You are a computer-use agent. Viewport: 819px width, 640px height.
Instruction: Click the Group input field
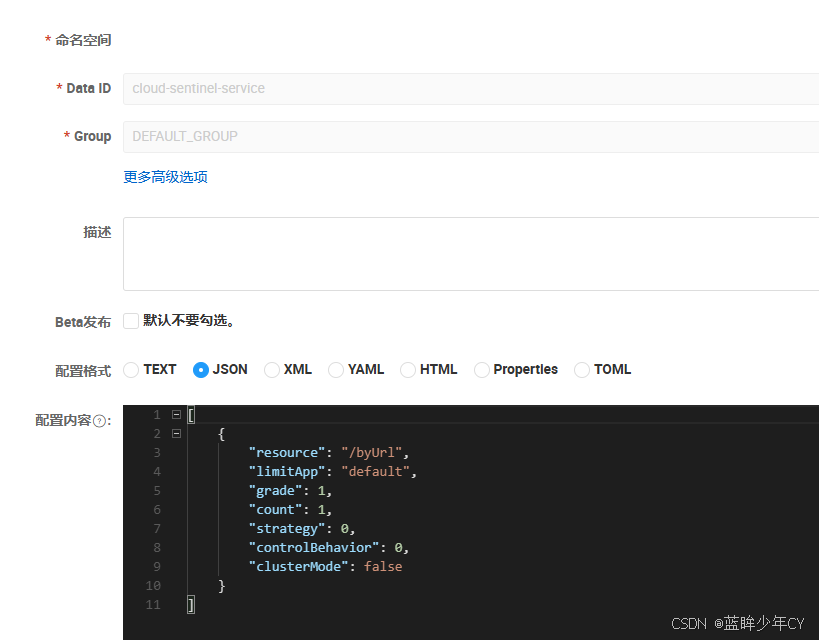click(x=471, y=137)
